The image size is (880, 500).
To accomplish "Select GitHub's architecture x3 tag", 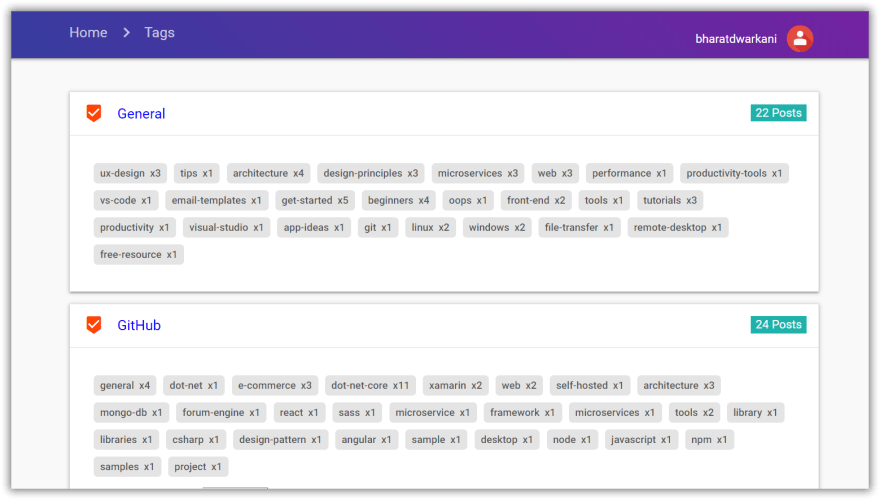I will click(x=679, y=386).
